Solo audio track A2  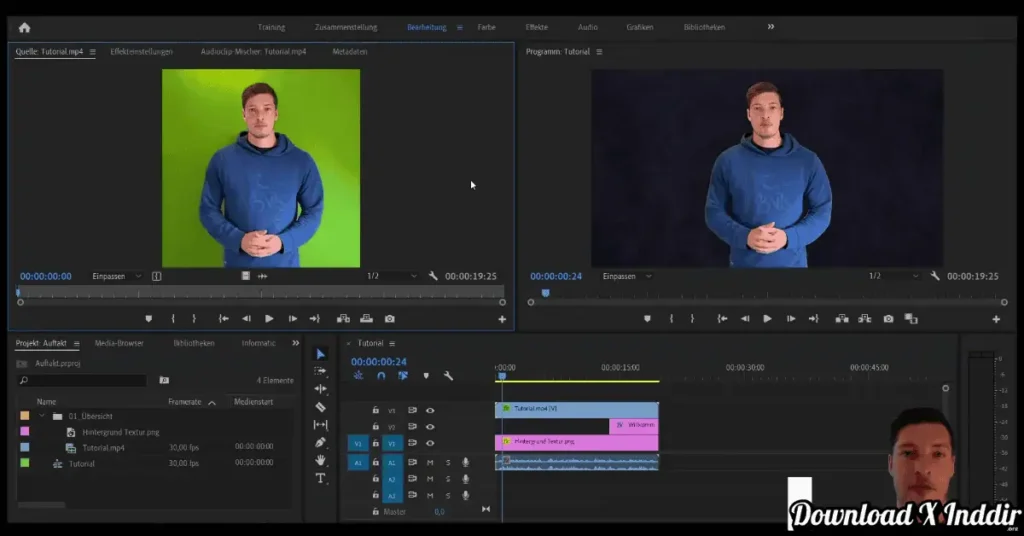(448, 479)
